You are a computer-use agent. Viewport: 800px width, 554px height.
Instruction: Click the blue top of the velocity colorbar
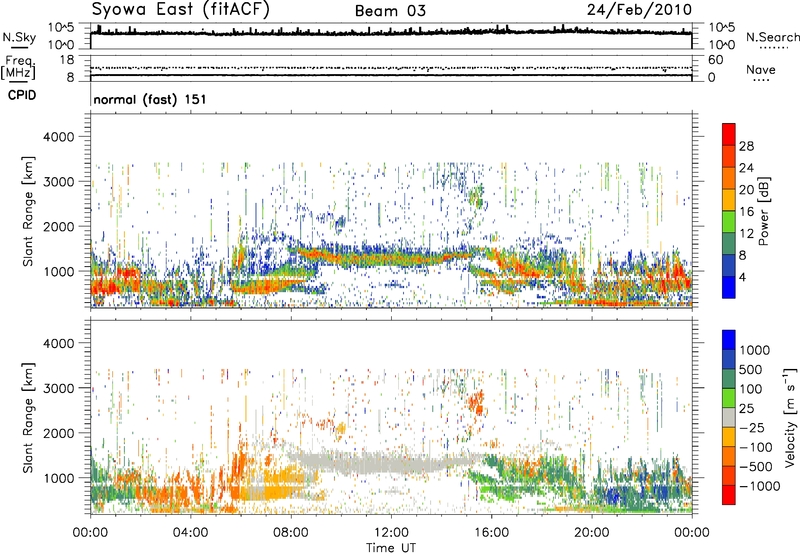(729, 340)
